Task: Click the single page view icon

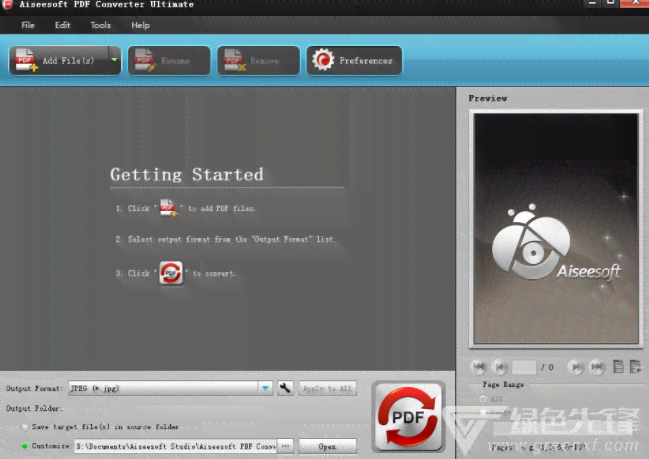Action: coord(618,367)
